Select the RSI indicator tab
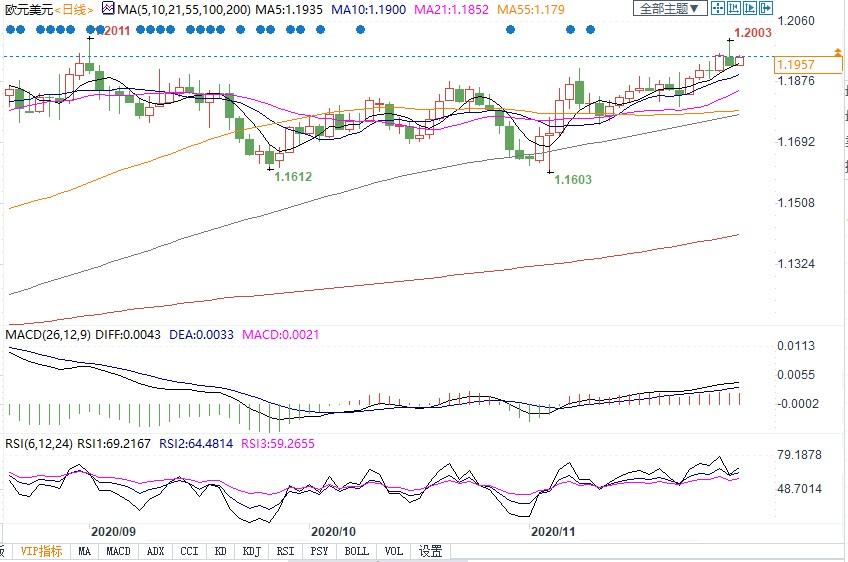Screen dimensions: 848x562 point(285,551)
